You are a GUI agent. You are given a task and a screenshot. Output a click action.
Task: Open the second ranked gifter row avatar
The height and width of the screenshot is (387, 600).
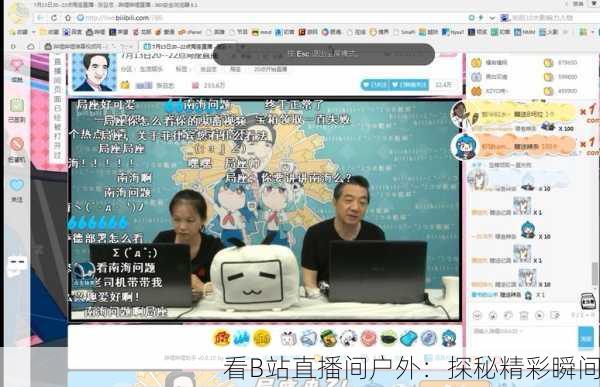(x=476, y=77)
